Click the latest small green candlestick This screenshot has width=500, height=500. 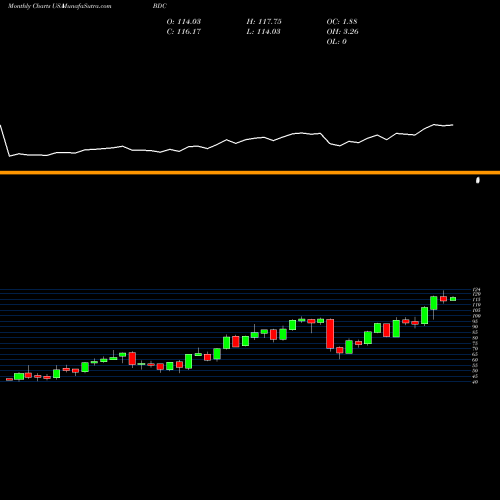pos(453,299)
